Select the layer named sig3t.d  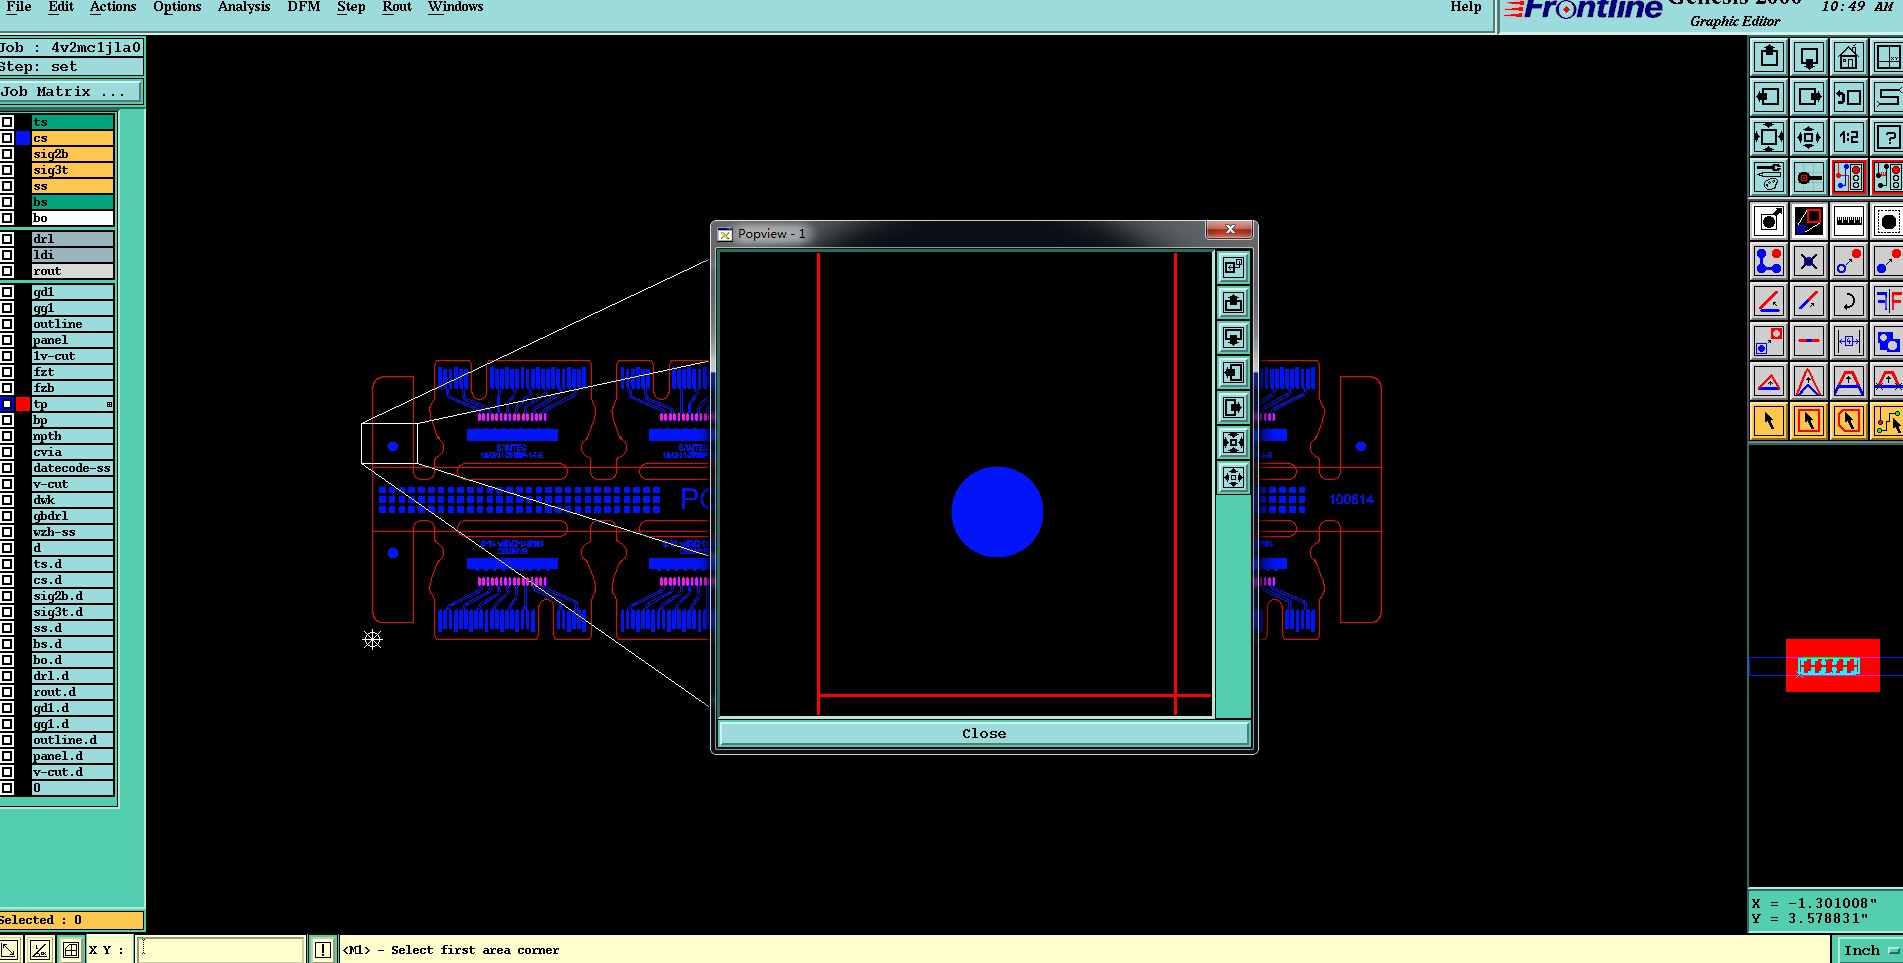[x=73, y=612]
